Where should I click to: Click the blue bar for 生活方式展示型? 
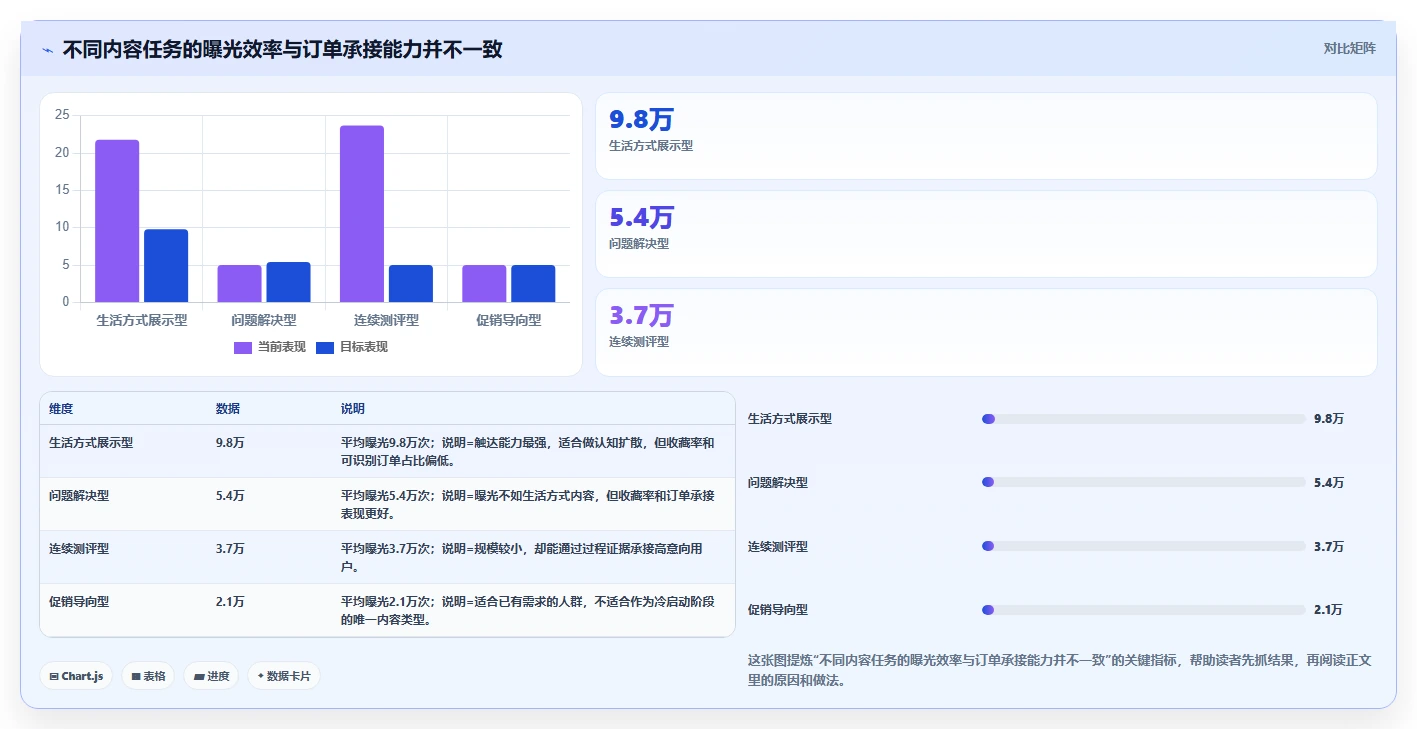point(166,266)
